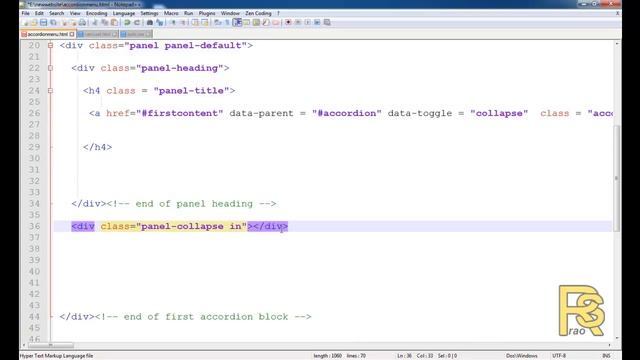
Task: Click Dos\Windows line ending in status bar
Action: tap(522, 356)
